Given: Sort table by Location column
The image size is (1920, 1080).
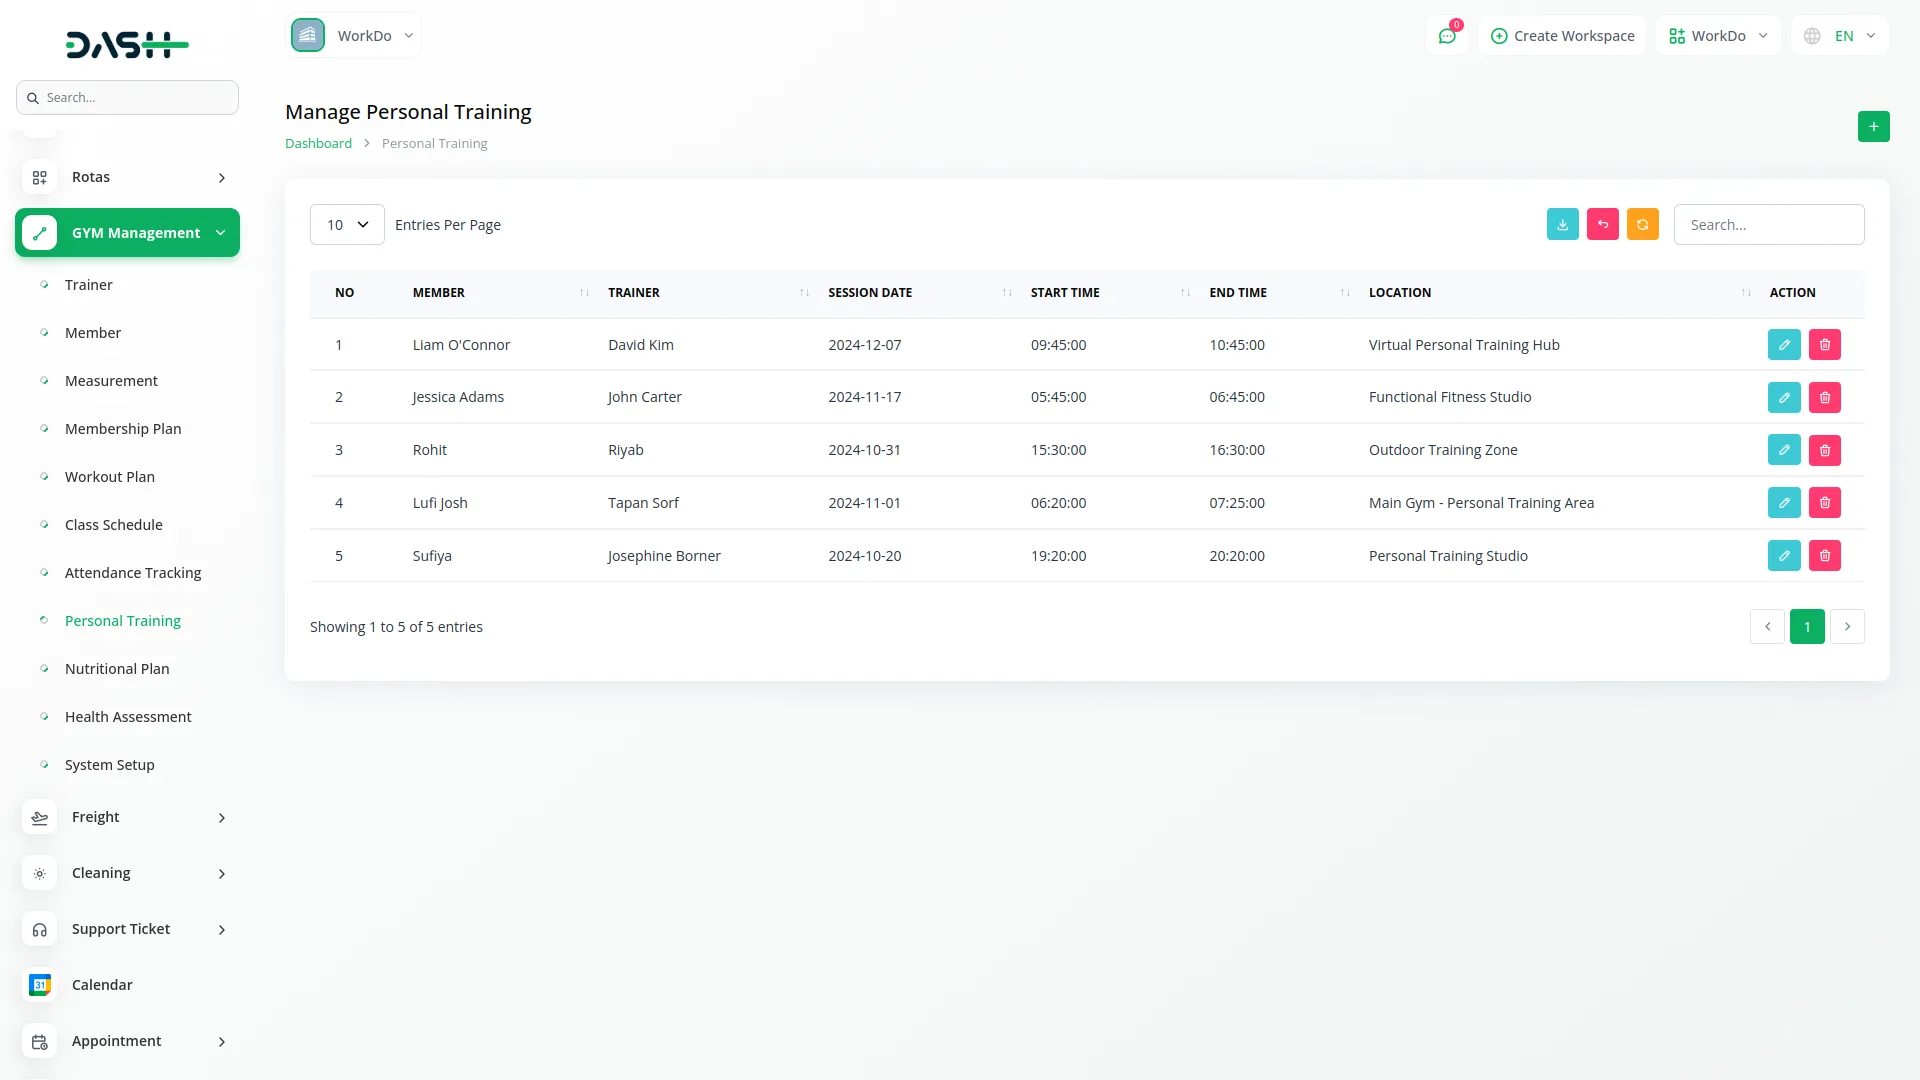Looking at the screenshot, I should point(1399,292).
